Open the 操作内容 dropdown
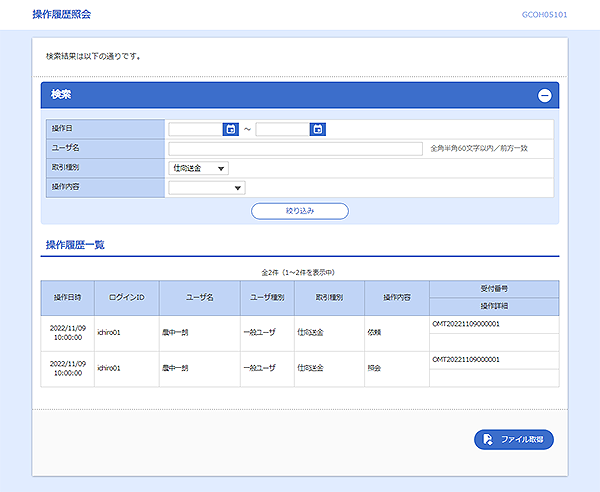The height and width of the screenshot is (492, 600). tap(207, 188)
